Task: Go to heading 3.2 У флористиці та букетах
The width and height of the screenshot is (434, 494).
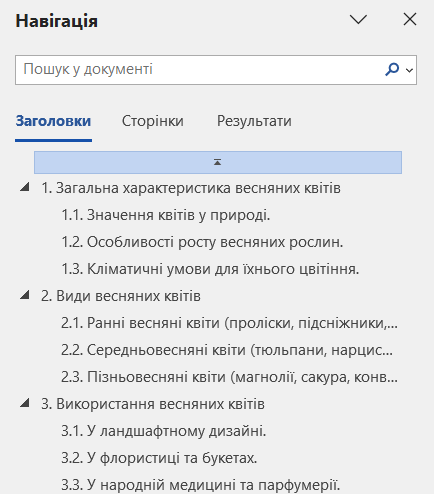Action: (159, 458)
